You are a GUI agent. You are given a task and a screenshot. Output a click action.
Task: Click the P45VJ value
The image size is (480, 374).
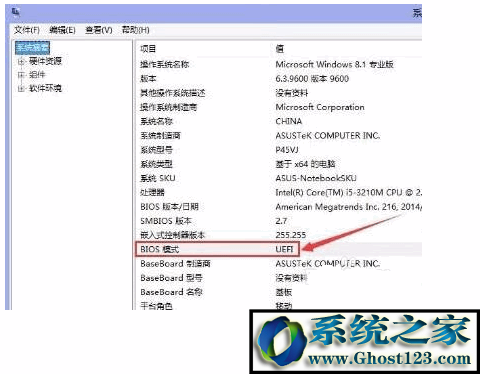[x=287, y=150]
